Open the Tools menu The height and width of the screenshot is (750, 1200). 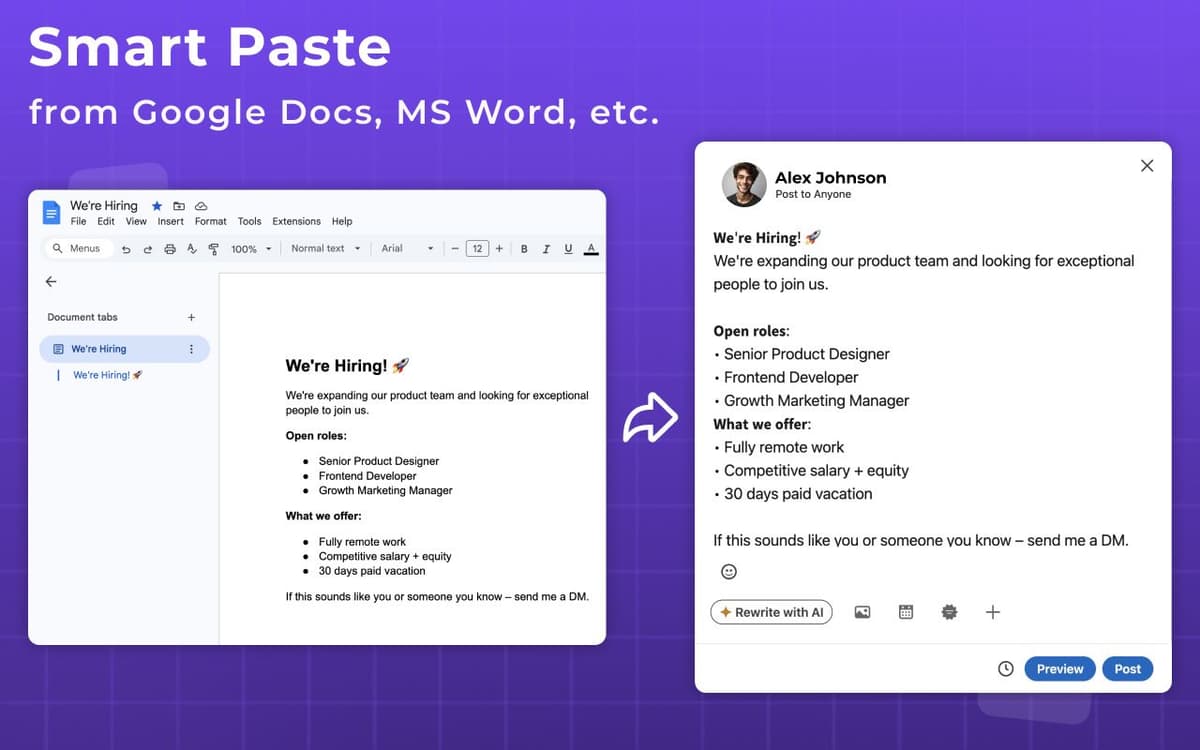250,221
